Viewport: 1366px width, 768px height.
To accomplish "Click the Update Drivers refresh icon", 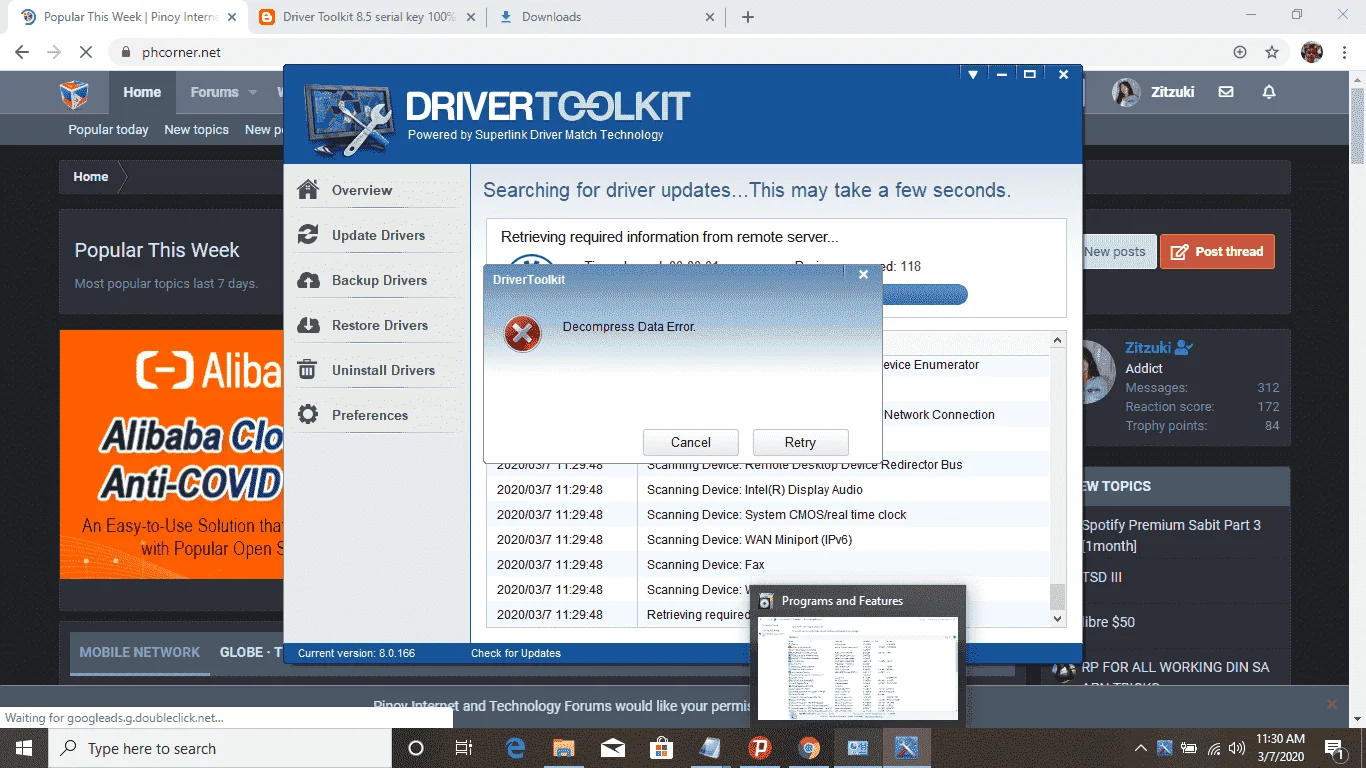I will [x=308, y=235].
